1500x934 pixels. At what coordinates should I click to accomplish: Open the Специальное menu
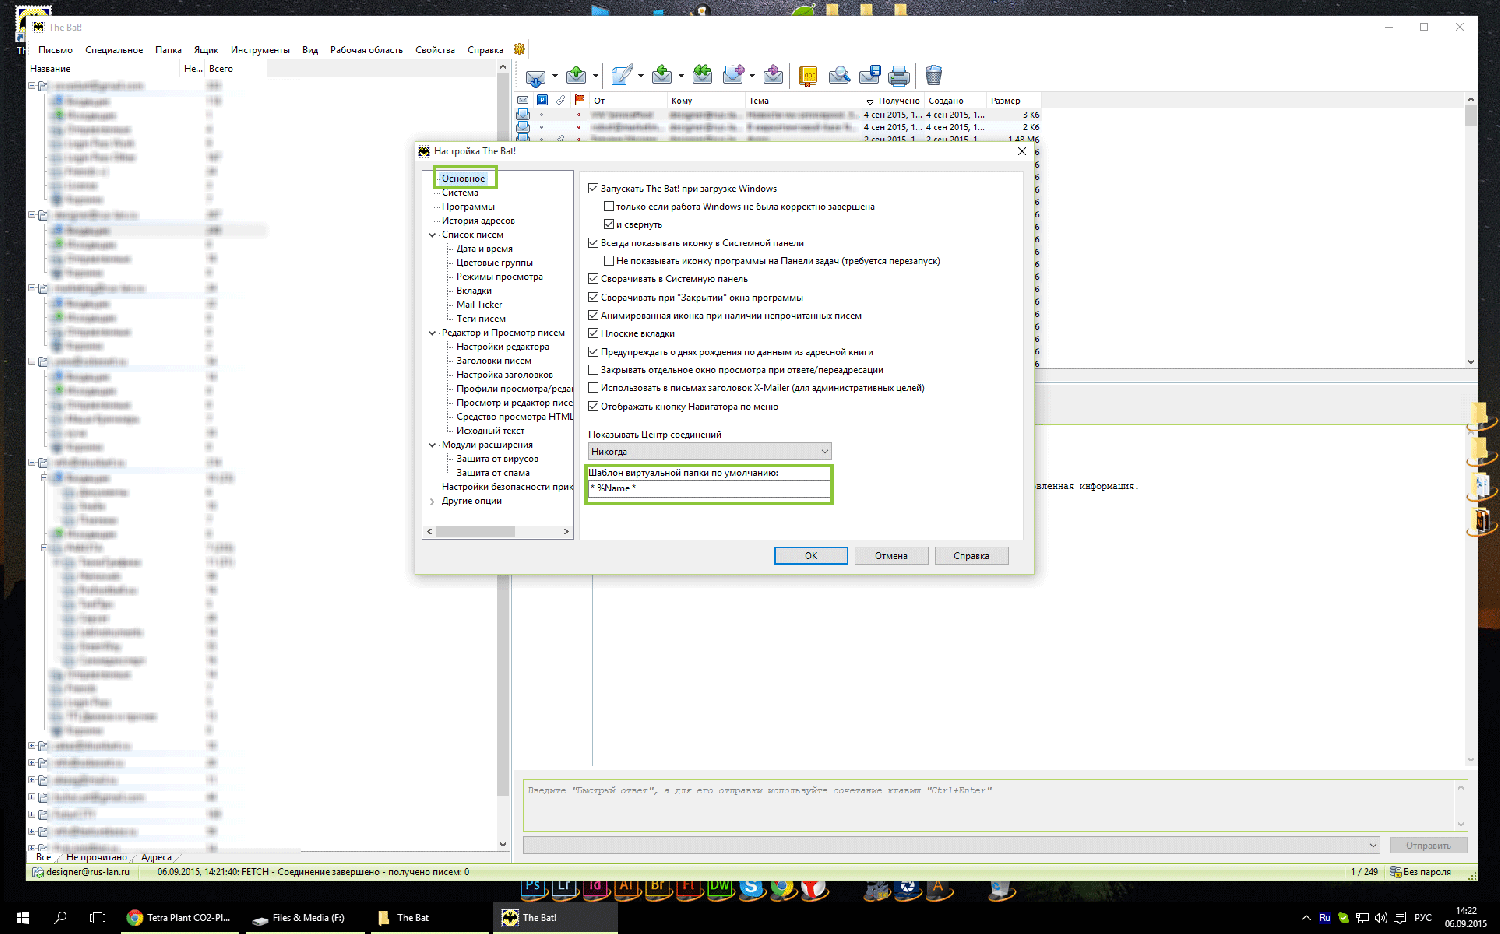pyautogui.click(x=114, y=49)
